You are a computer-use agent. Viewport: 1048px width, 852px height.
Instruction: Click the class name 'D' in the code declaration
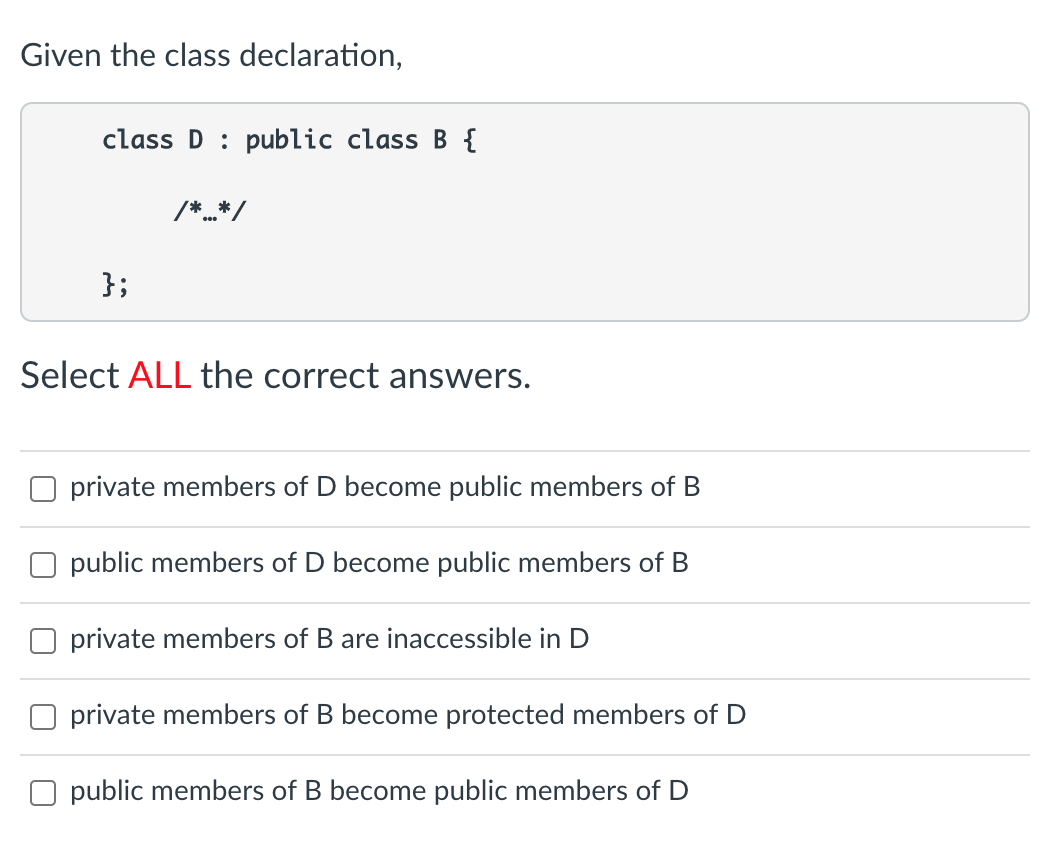[196, 140]
